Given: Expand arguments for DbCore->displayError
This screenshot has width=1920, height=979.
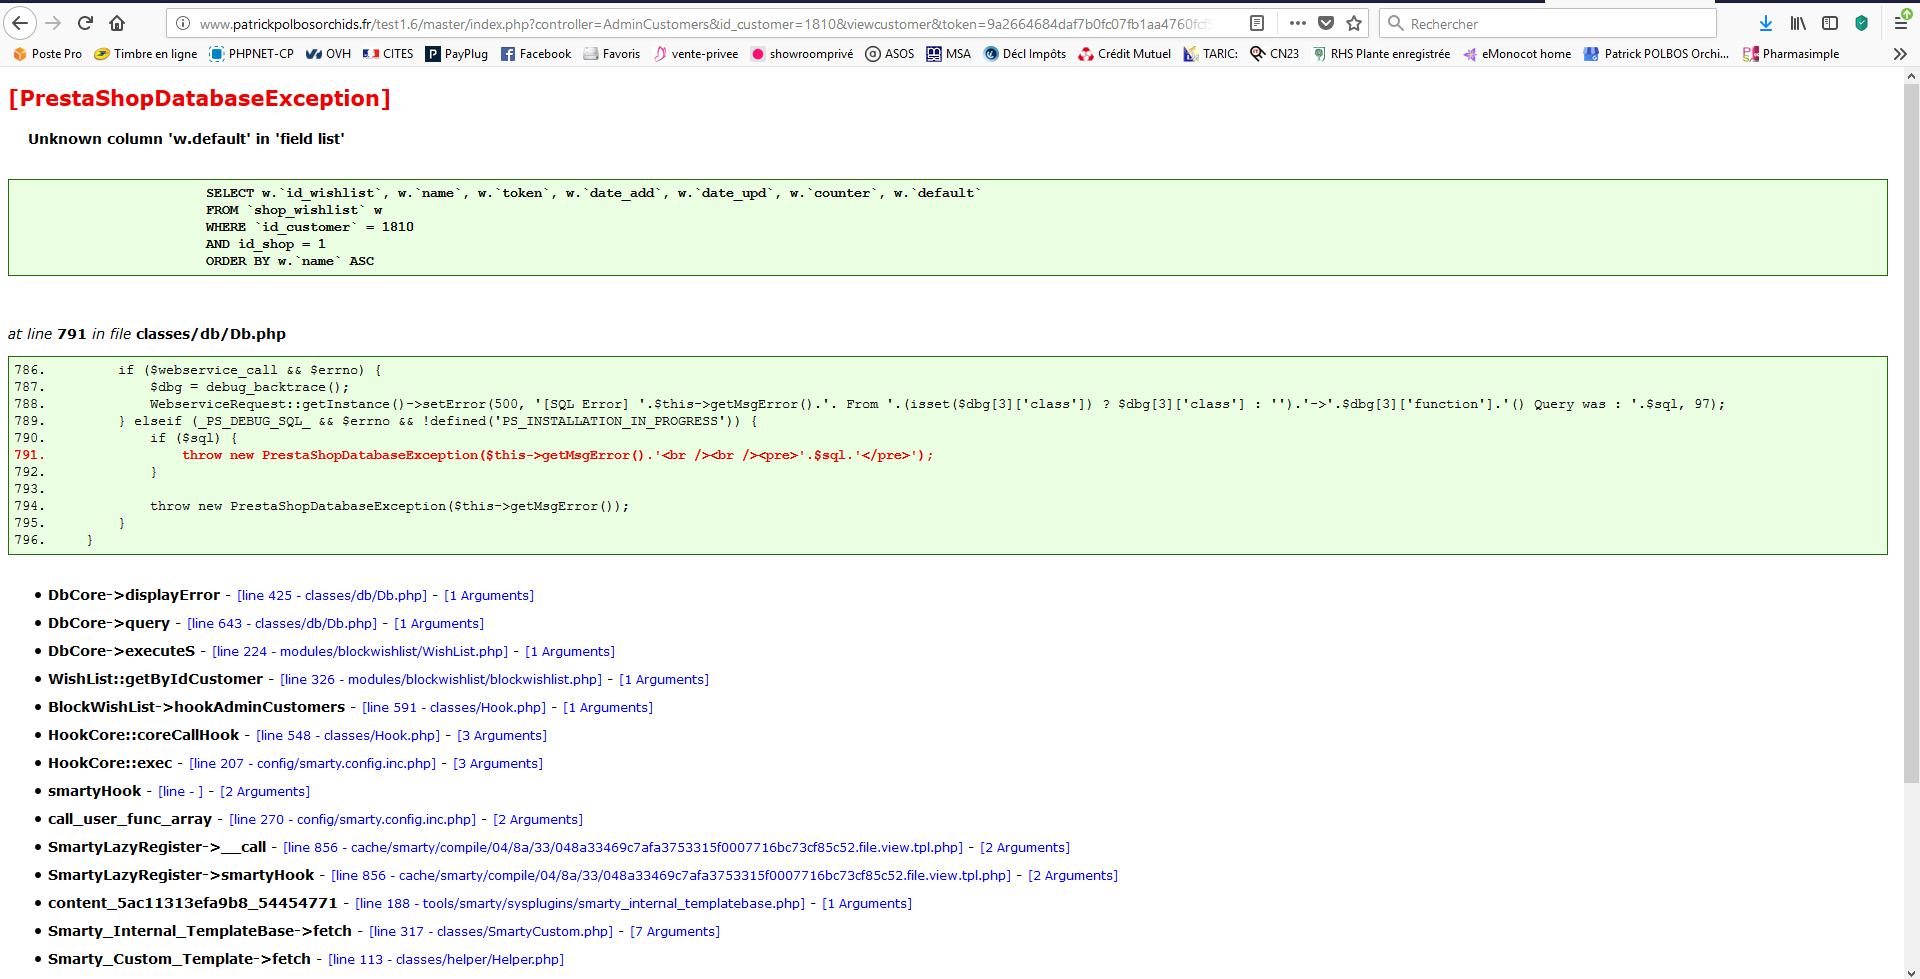Looking at the screenshot, I should click(x=489, y=595).
